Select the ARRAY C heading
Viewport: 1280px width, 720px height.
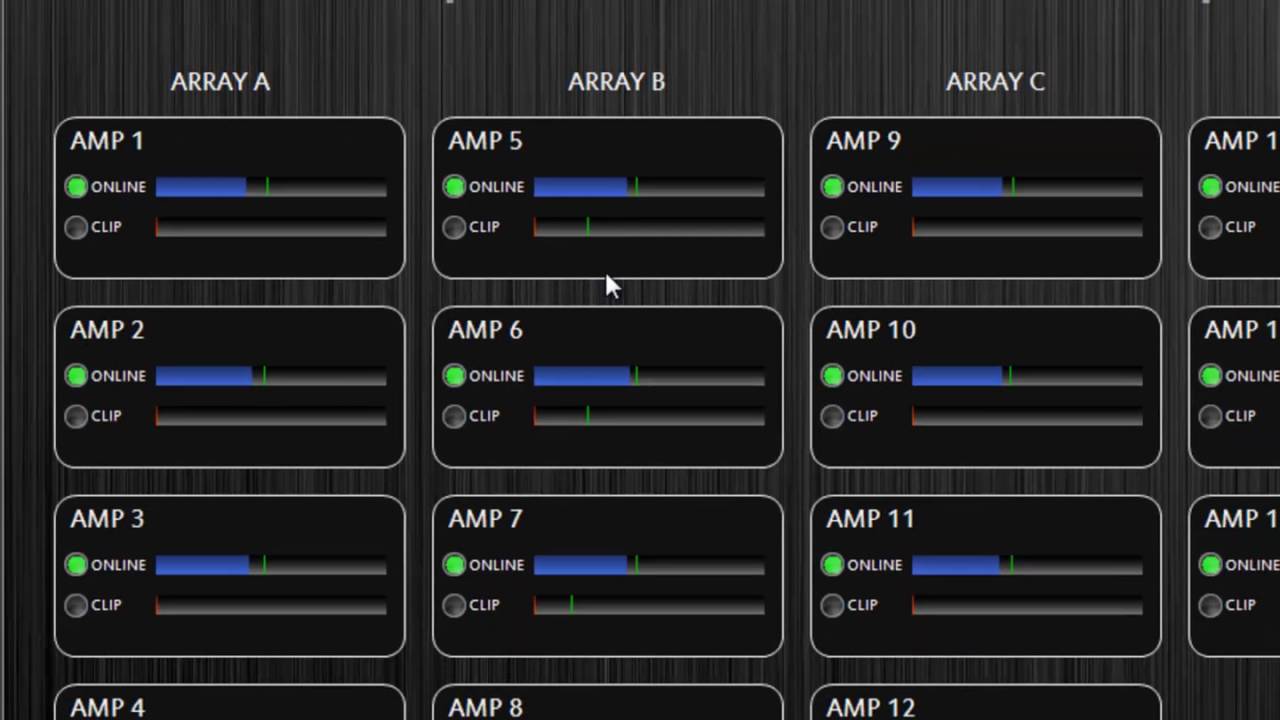[x=995, y=82]
